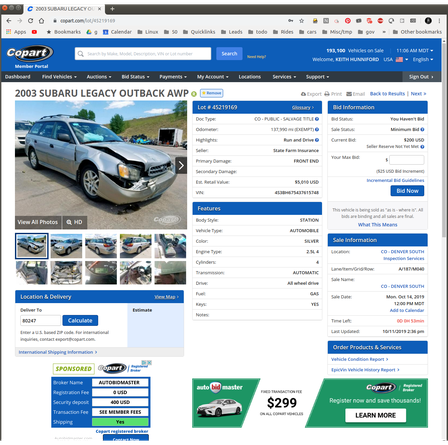Click Odometer help info icon
Screen dimensions: 448x445
pyautogui.click(x=317, y=129)
